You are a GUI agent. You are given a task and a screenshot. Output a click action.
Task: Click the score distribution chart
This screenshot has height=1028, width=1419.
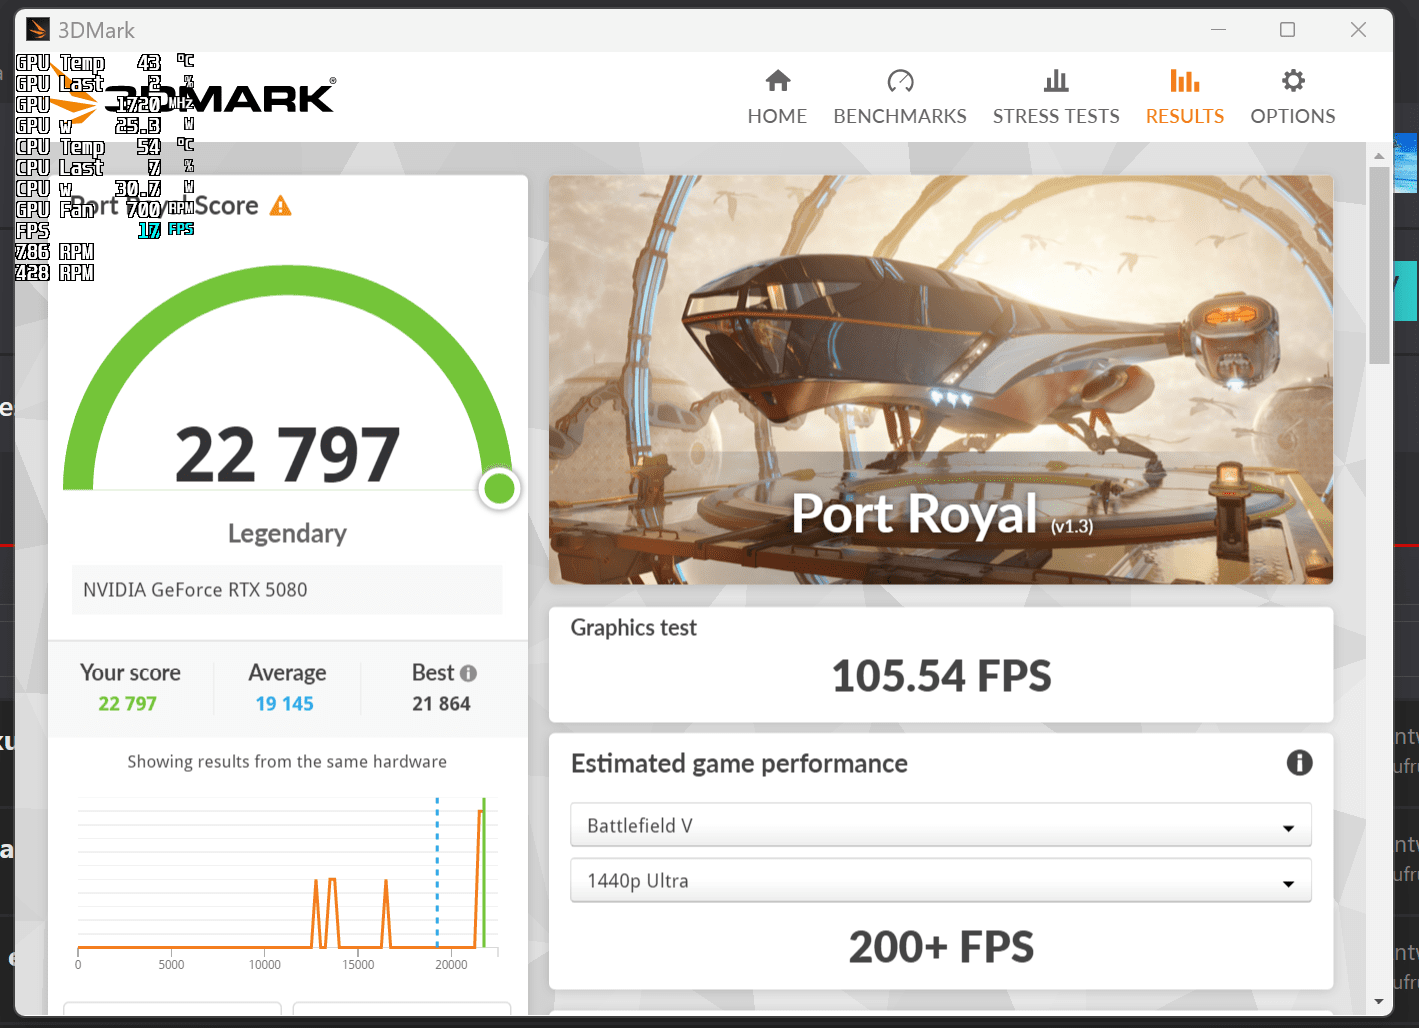[287, 880]
